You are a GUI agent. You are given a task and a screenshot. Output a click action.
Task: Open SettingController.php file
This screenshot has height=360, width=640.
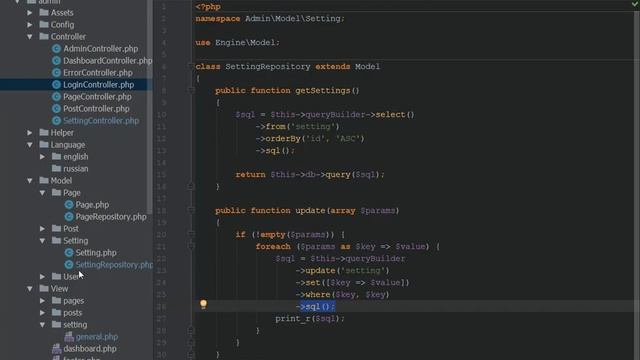[x=101, y=121]
